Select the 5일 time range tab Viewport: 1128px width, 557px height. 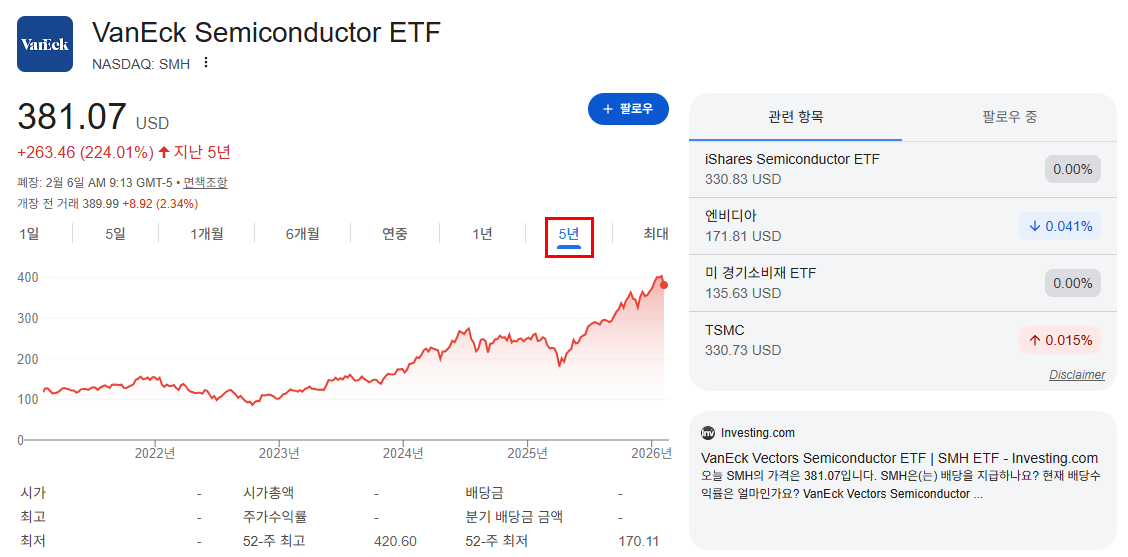(x=115, y=234)
